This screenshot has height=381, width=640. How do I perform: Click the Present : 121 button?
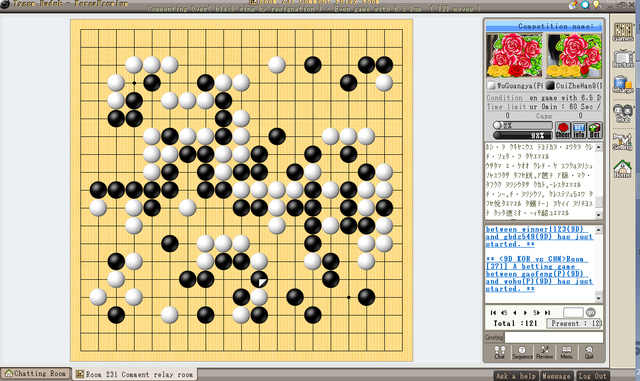pyautogui.click(x=575, y=323)
